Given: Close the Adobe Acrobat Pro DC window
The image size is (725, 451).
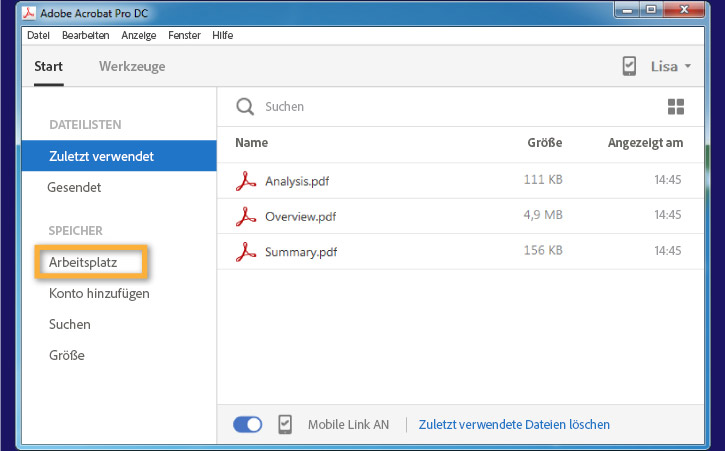Looking at the screenshot, I should coord(684,10).
